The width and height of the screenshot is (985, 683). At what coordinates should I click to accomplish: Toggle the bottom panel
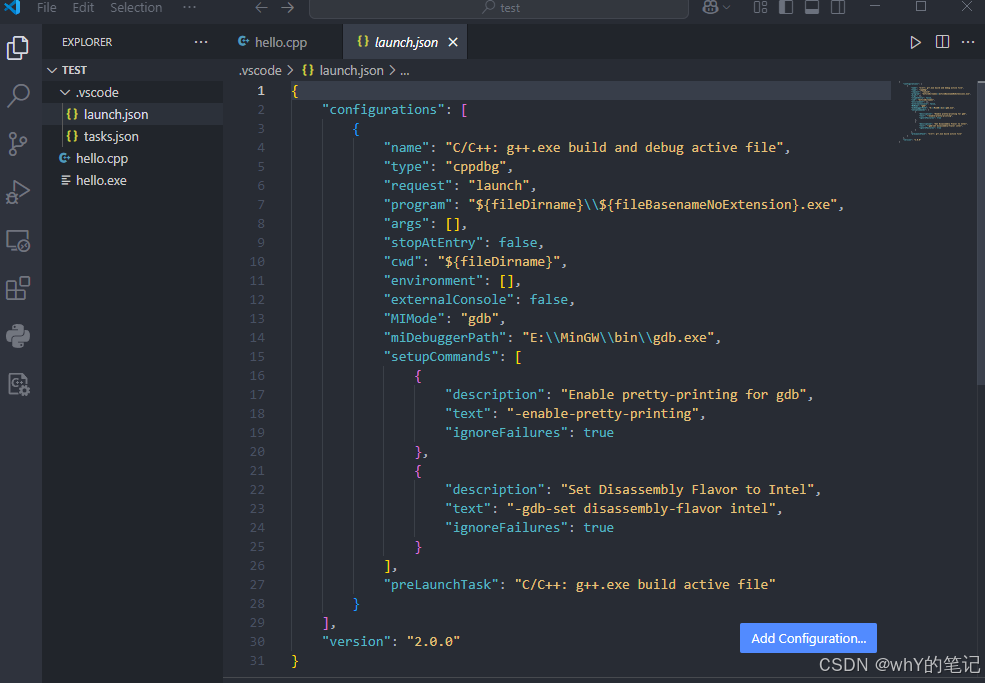pyautogui.click(x=812, y=8)
